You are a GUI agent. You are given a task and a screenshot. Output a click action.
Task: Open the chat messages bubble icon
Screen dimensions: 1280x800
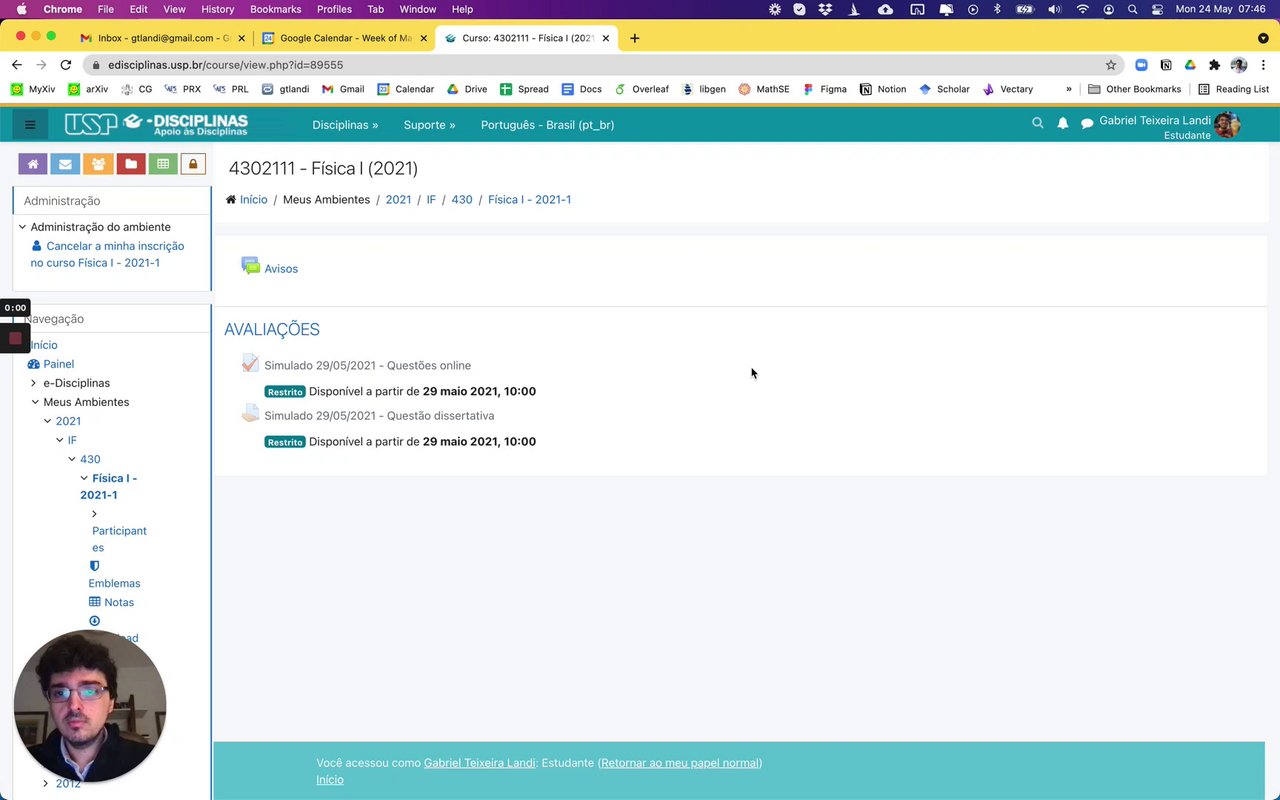coord(1087,124)
